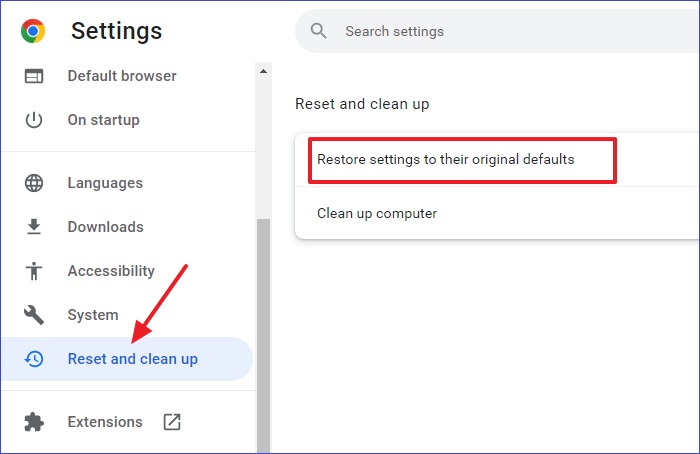Click the sidebar scrollbar up arrow
Viewport: 700px width, 454px height.
click(264, 71)
